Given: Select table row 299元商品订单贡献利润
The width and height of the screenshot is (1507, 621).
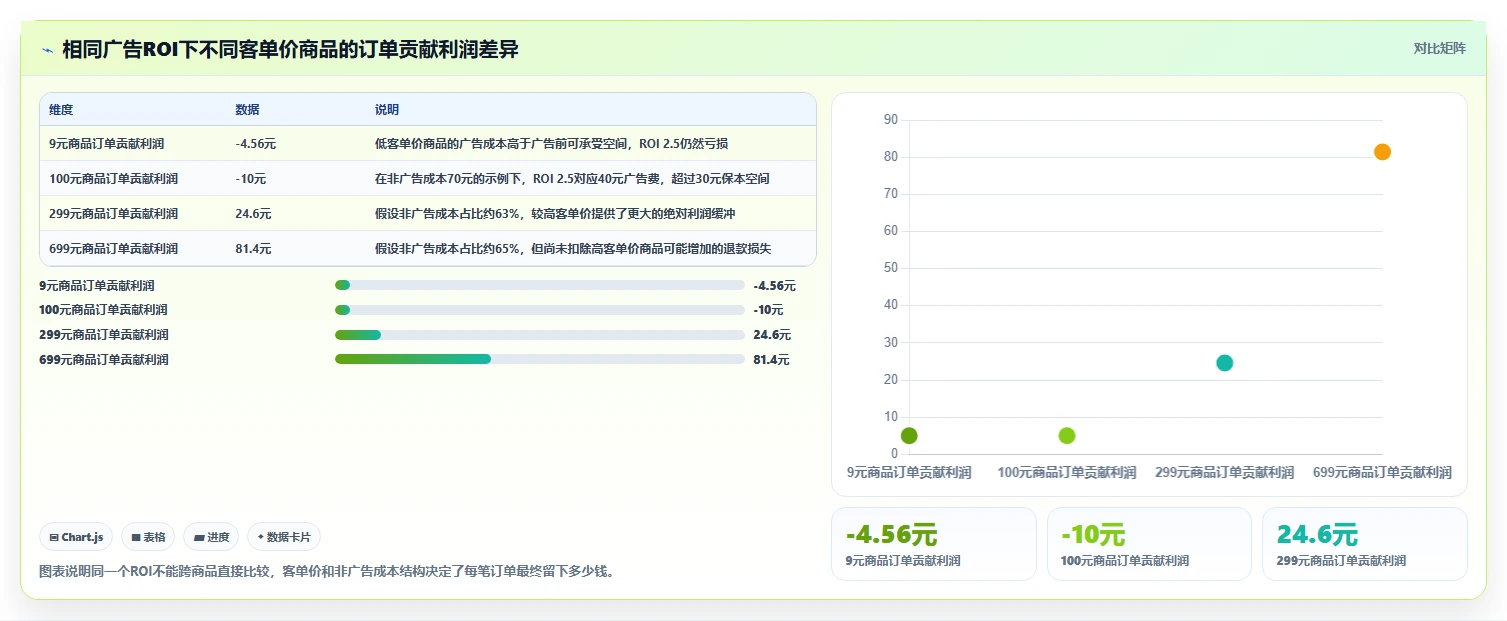Looking at the screenshot, I should click(x=428, y=214).
